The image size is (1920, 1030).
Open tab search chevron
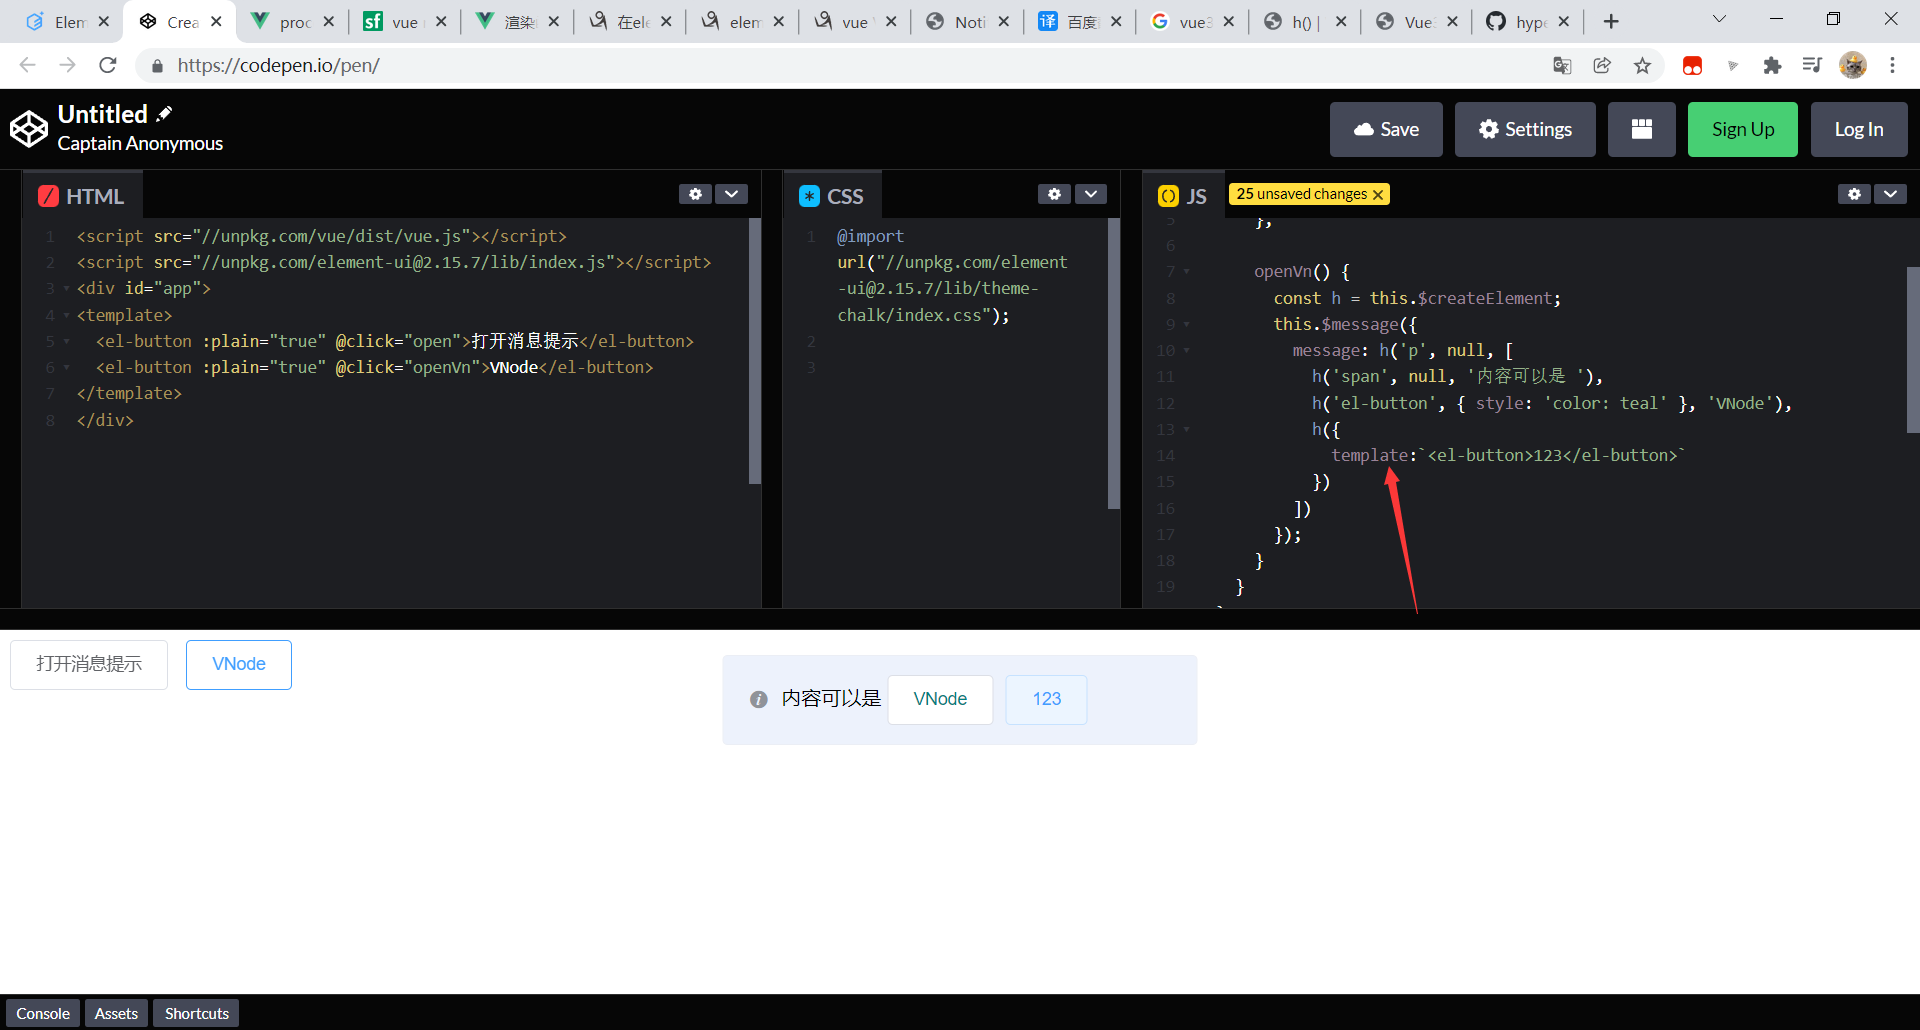1719,19
